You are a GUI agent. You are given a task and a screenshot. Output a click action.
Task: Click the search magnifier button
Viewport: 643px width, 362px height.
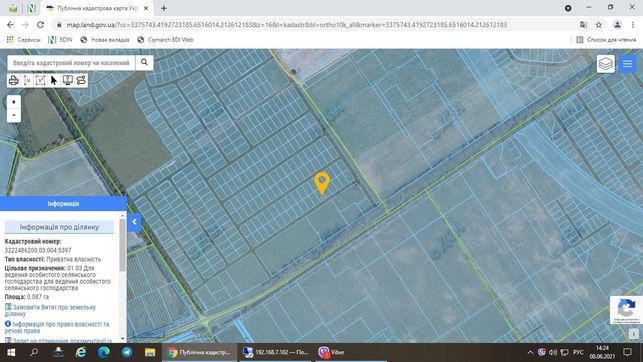144,62
